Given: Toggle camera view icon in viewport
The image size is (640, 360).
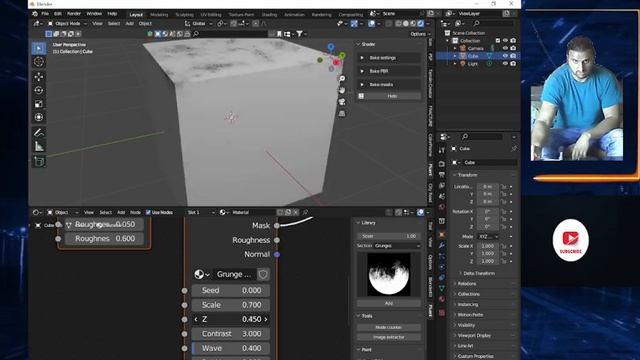Looking at the screenshot, I should coord(342,102).
